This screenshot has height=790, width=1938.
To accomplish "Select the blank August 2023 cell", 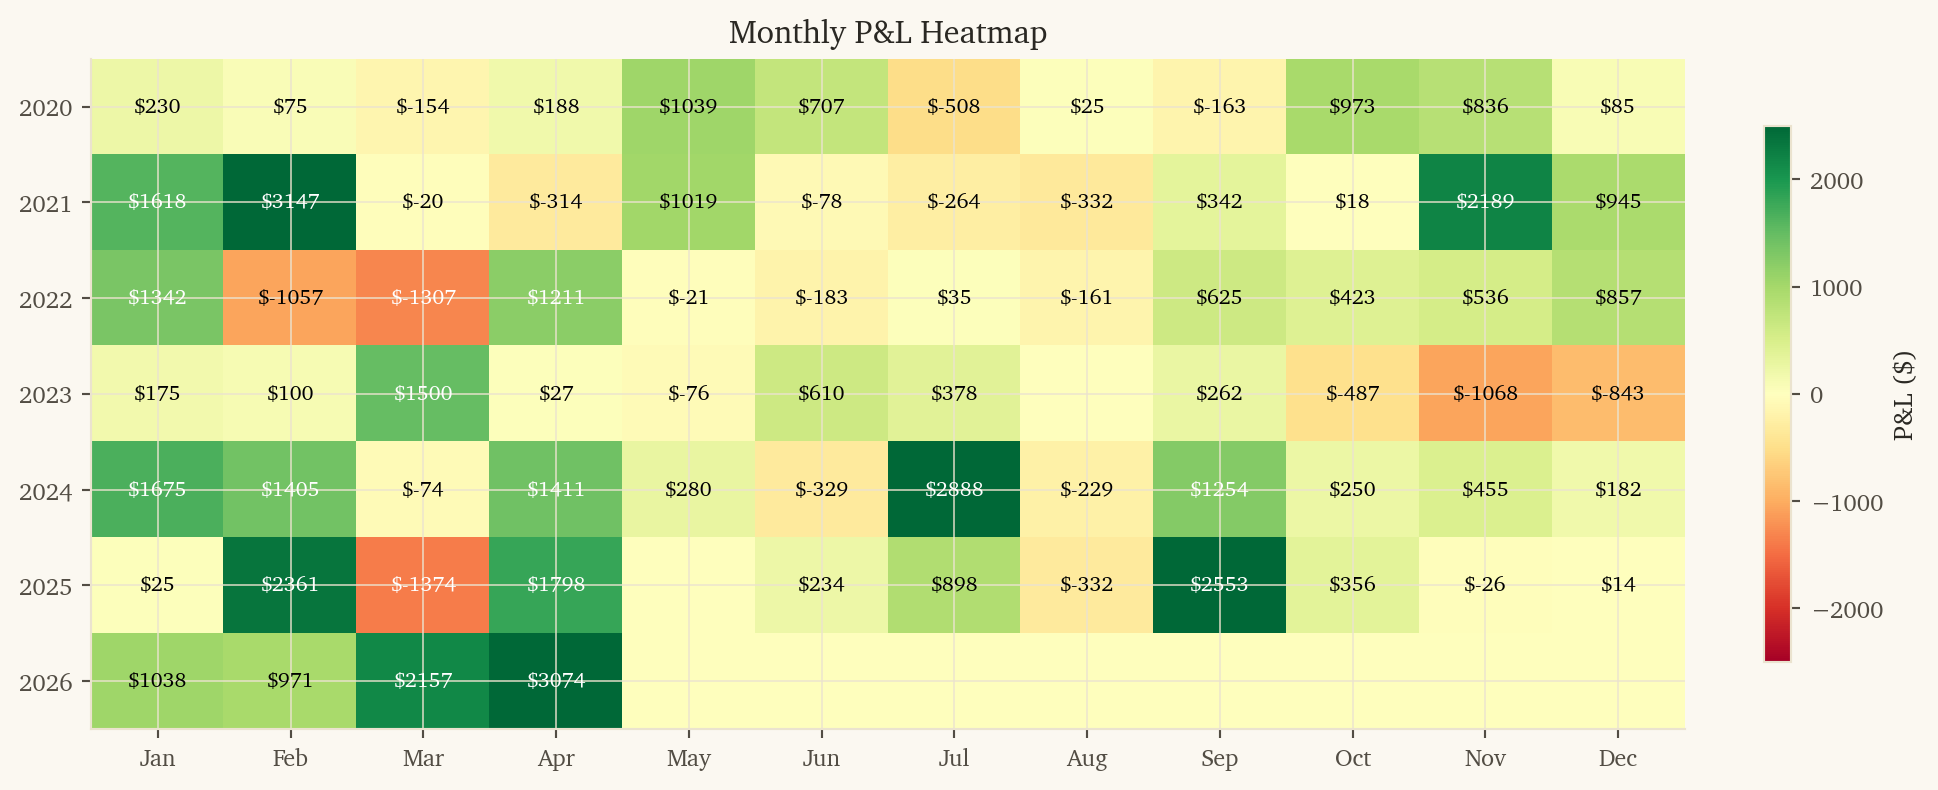I will point(1086,393).
